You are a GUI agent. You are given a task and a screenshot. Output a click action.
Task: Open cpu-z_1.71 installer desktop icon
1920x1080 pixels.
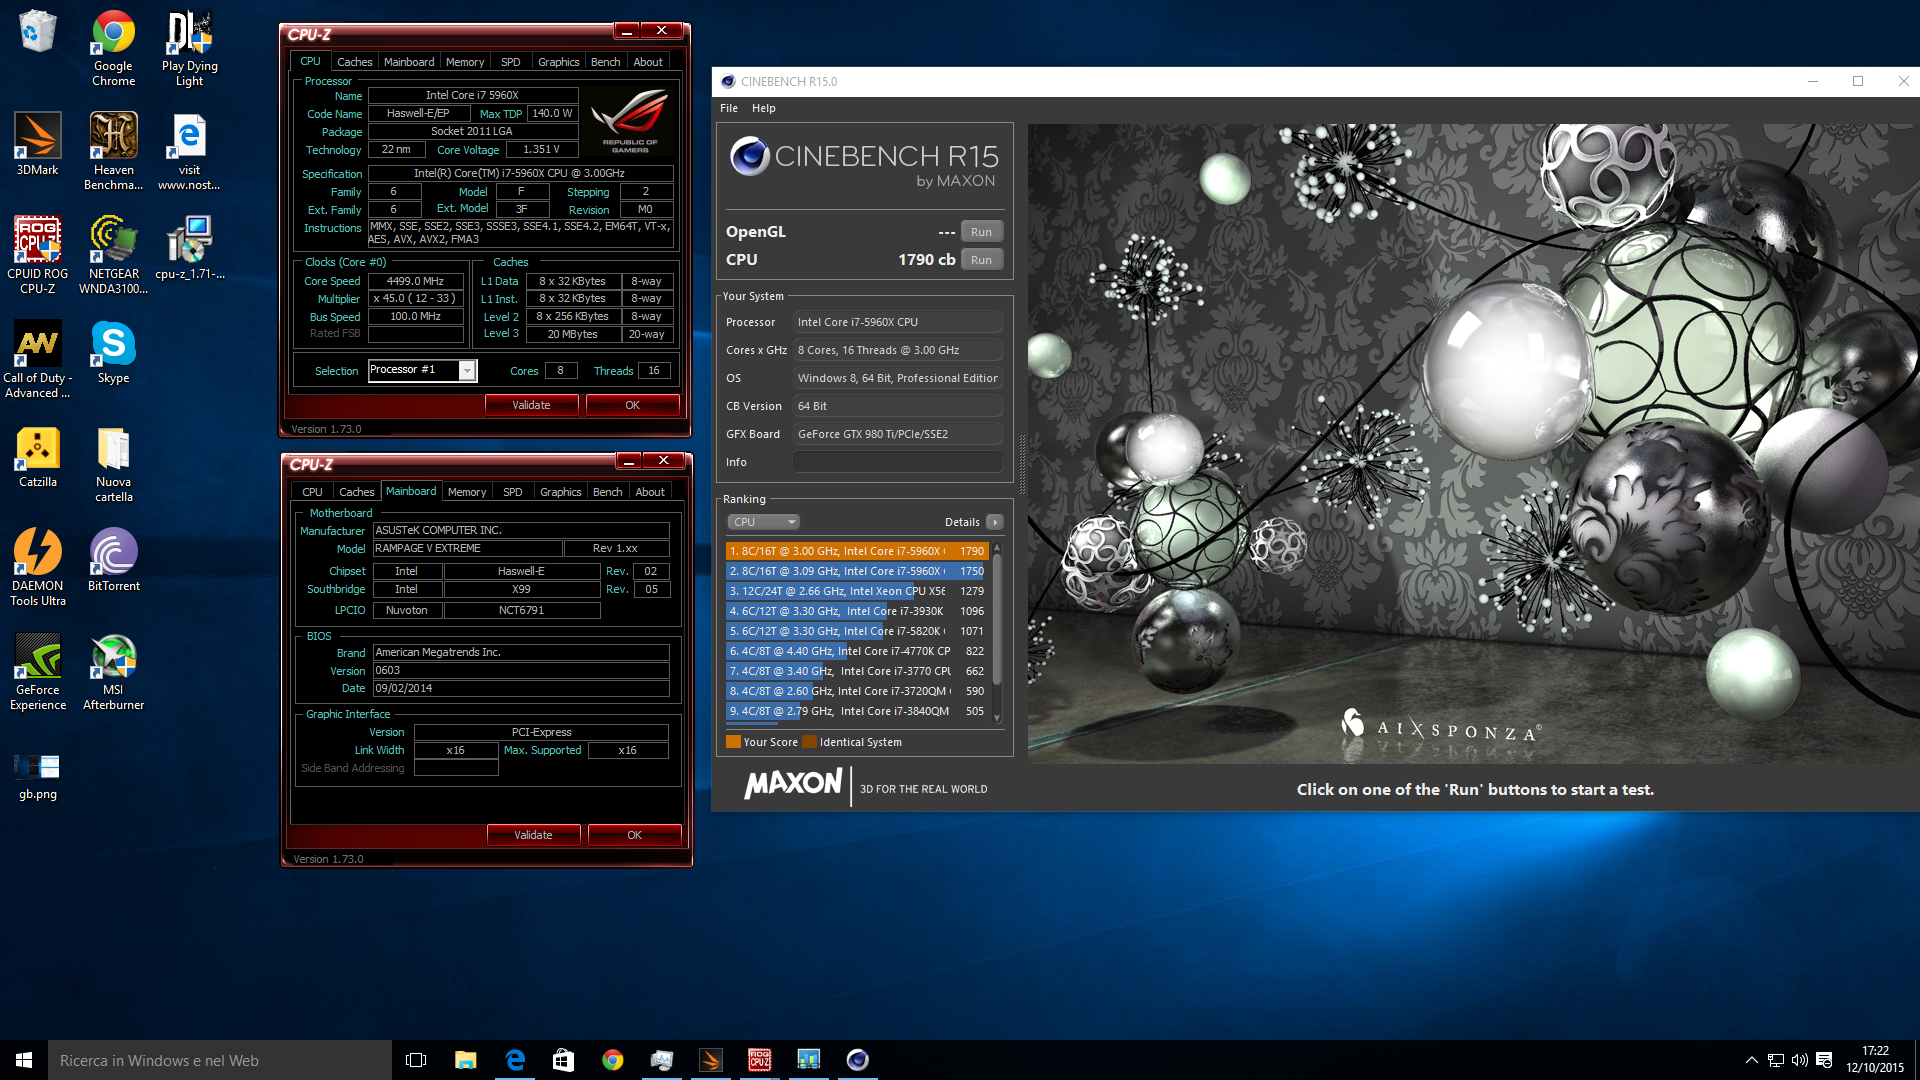pyautogui.click(x=189, y=248)
